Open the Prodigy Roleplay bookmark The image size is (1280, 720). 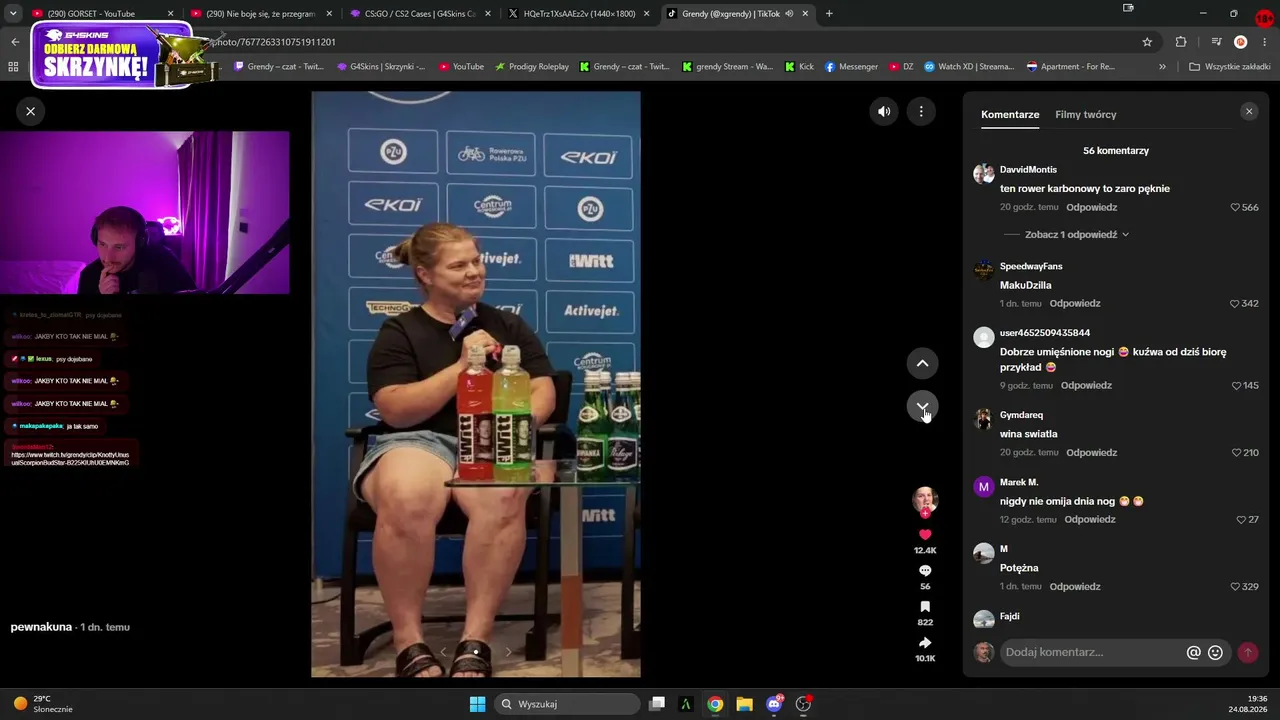click(531, 67)
